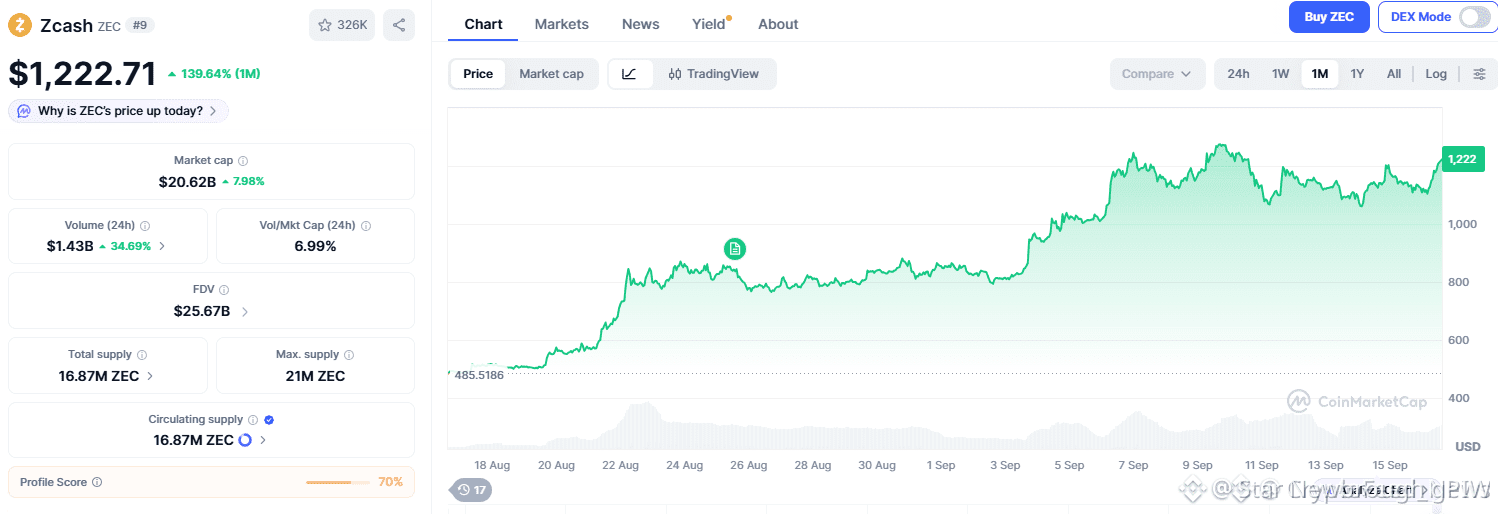1498x514 pixels.
Task: Click the Profile Score info icon
Action: (97, 482)
